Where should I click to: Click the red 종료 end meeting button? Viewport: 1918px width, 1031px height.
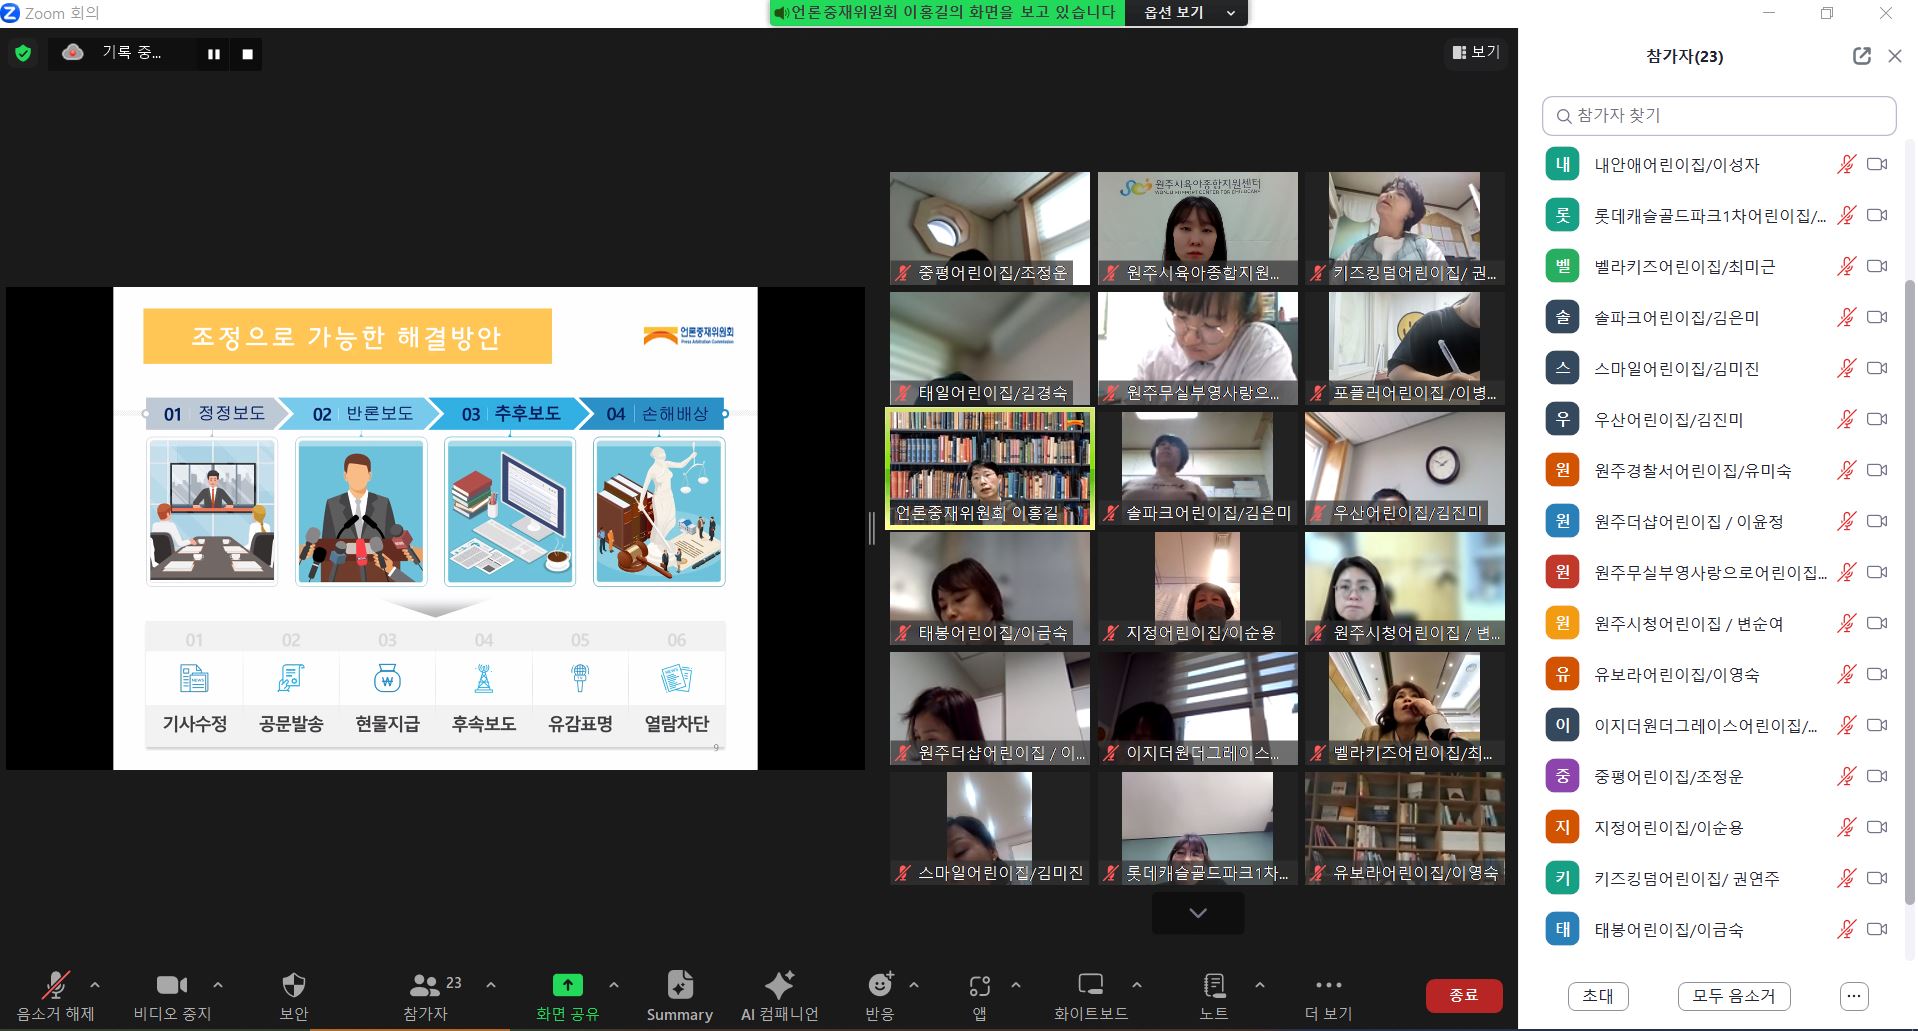coord(1464,995)
